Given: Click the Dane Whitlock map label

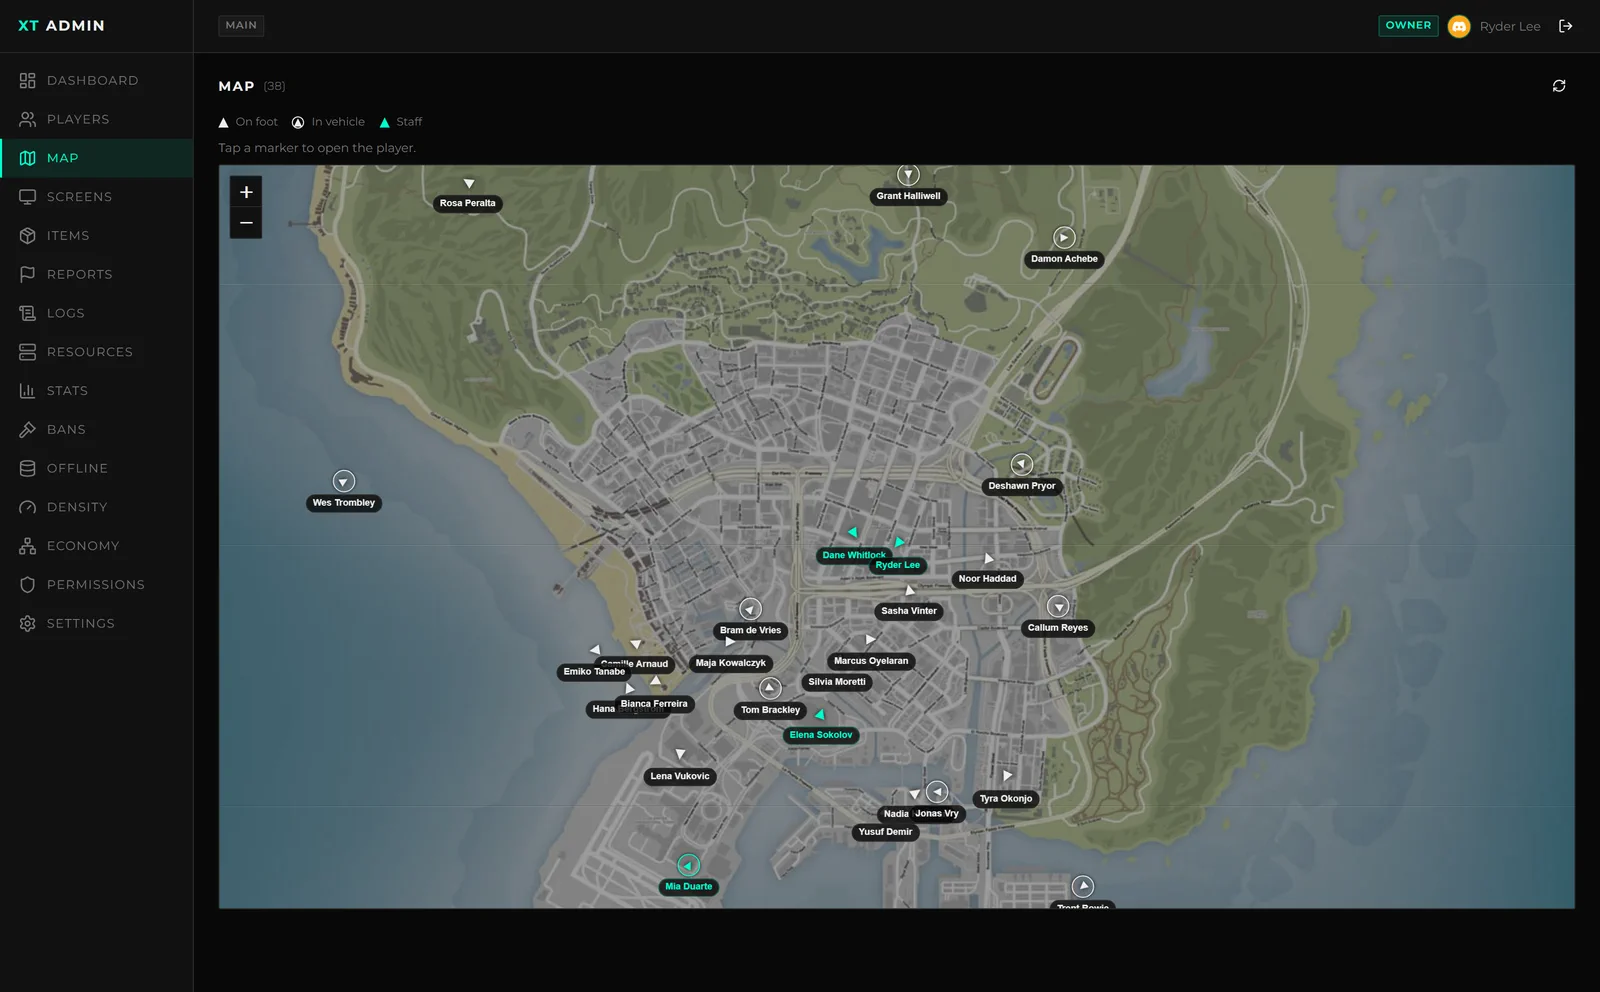Looking at the screenshot, I should tap(852, 555).
